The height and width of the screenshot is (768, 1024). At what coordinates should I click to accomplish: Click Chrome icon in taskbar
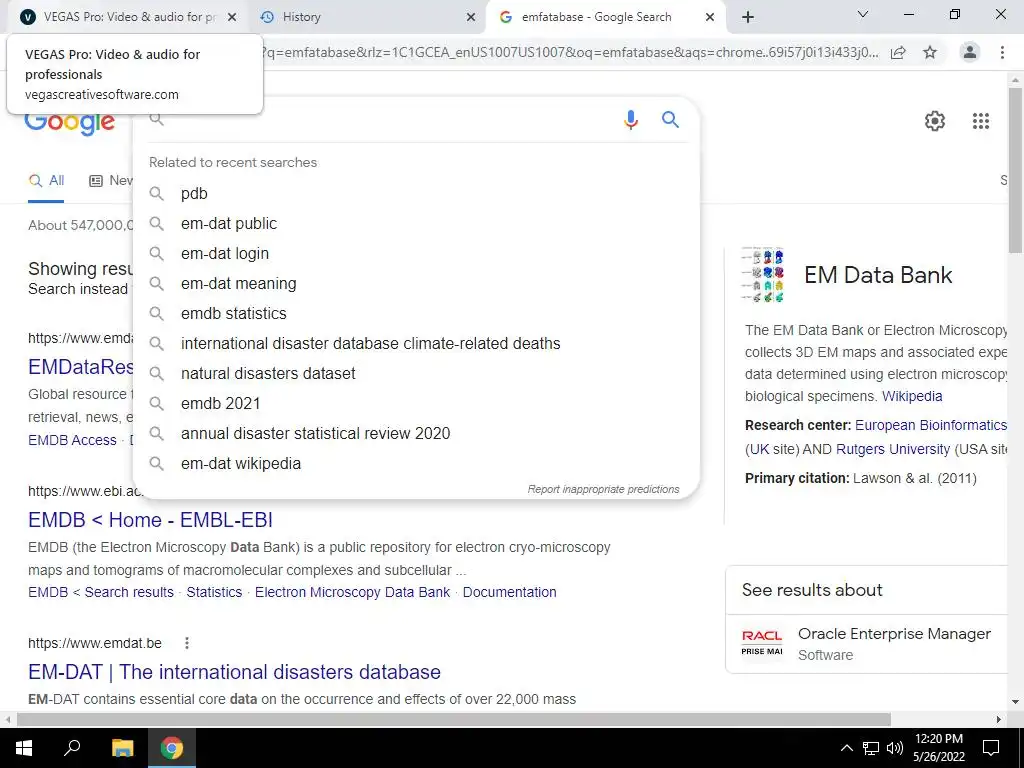[x=172, y=748]
